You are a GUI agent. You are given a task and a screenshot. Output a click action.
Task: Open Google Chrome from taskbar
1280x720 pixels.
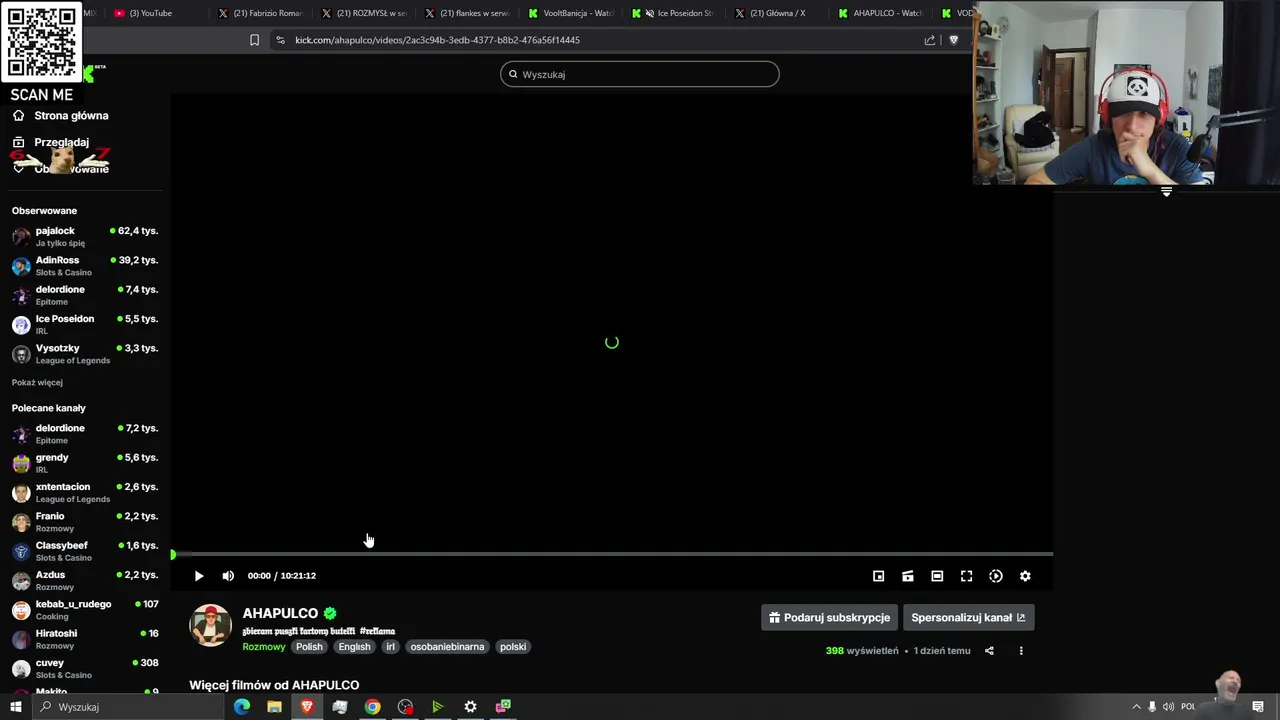pos(372,707)
